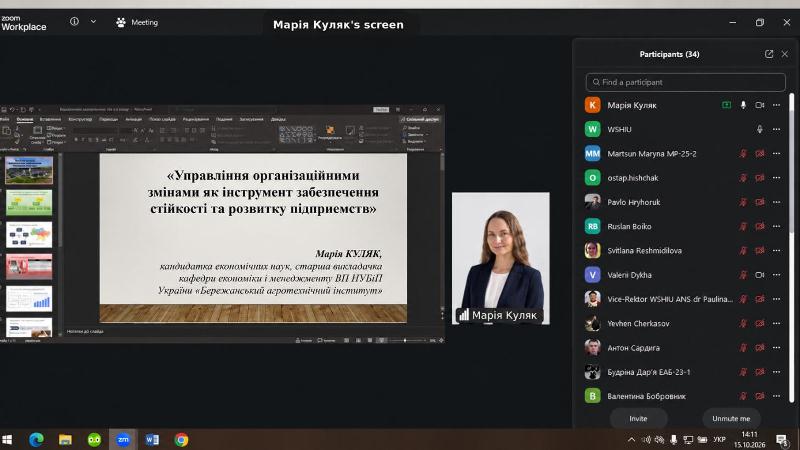This screenshot has width=800, height=450.
Task: Click Valerii Dykha's video camera icon
Action: pyautogui.click(x=760, y=275)
